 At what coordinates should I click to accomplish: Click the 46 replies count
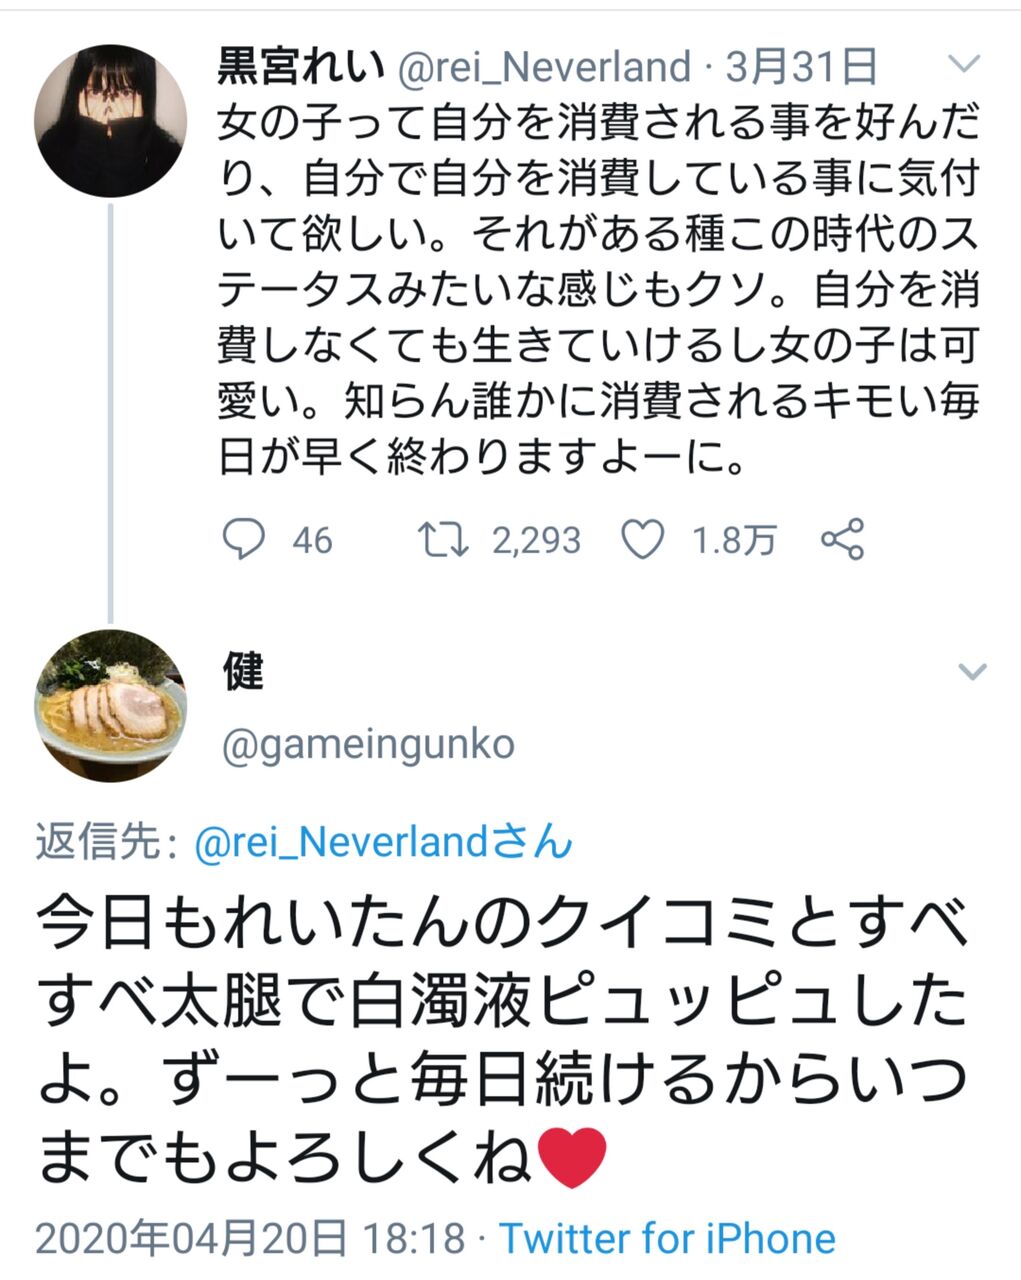tap(312, 541)
